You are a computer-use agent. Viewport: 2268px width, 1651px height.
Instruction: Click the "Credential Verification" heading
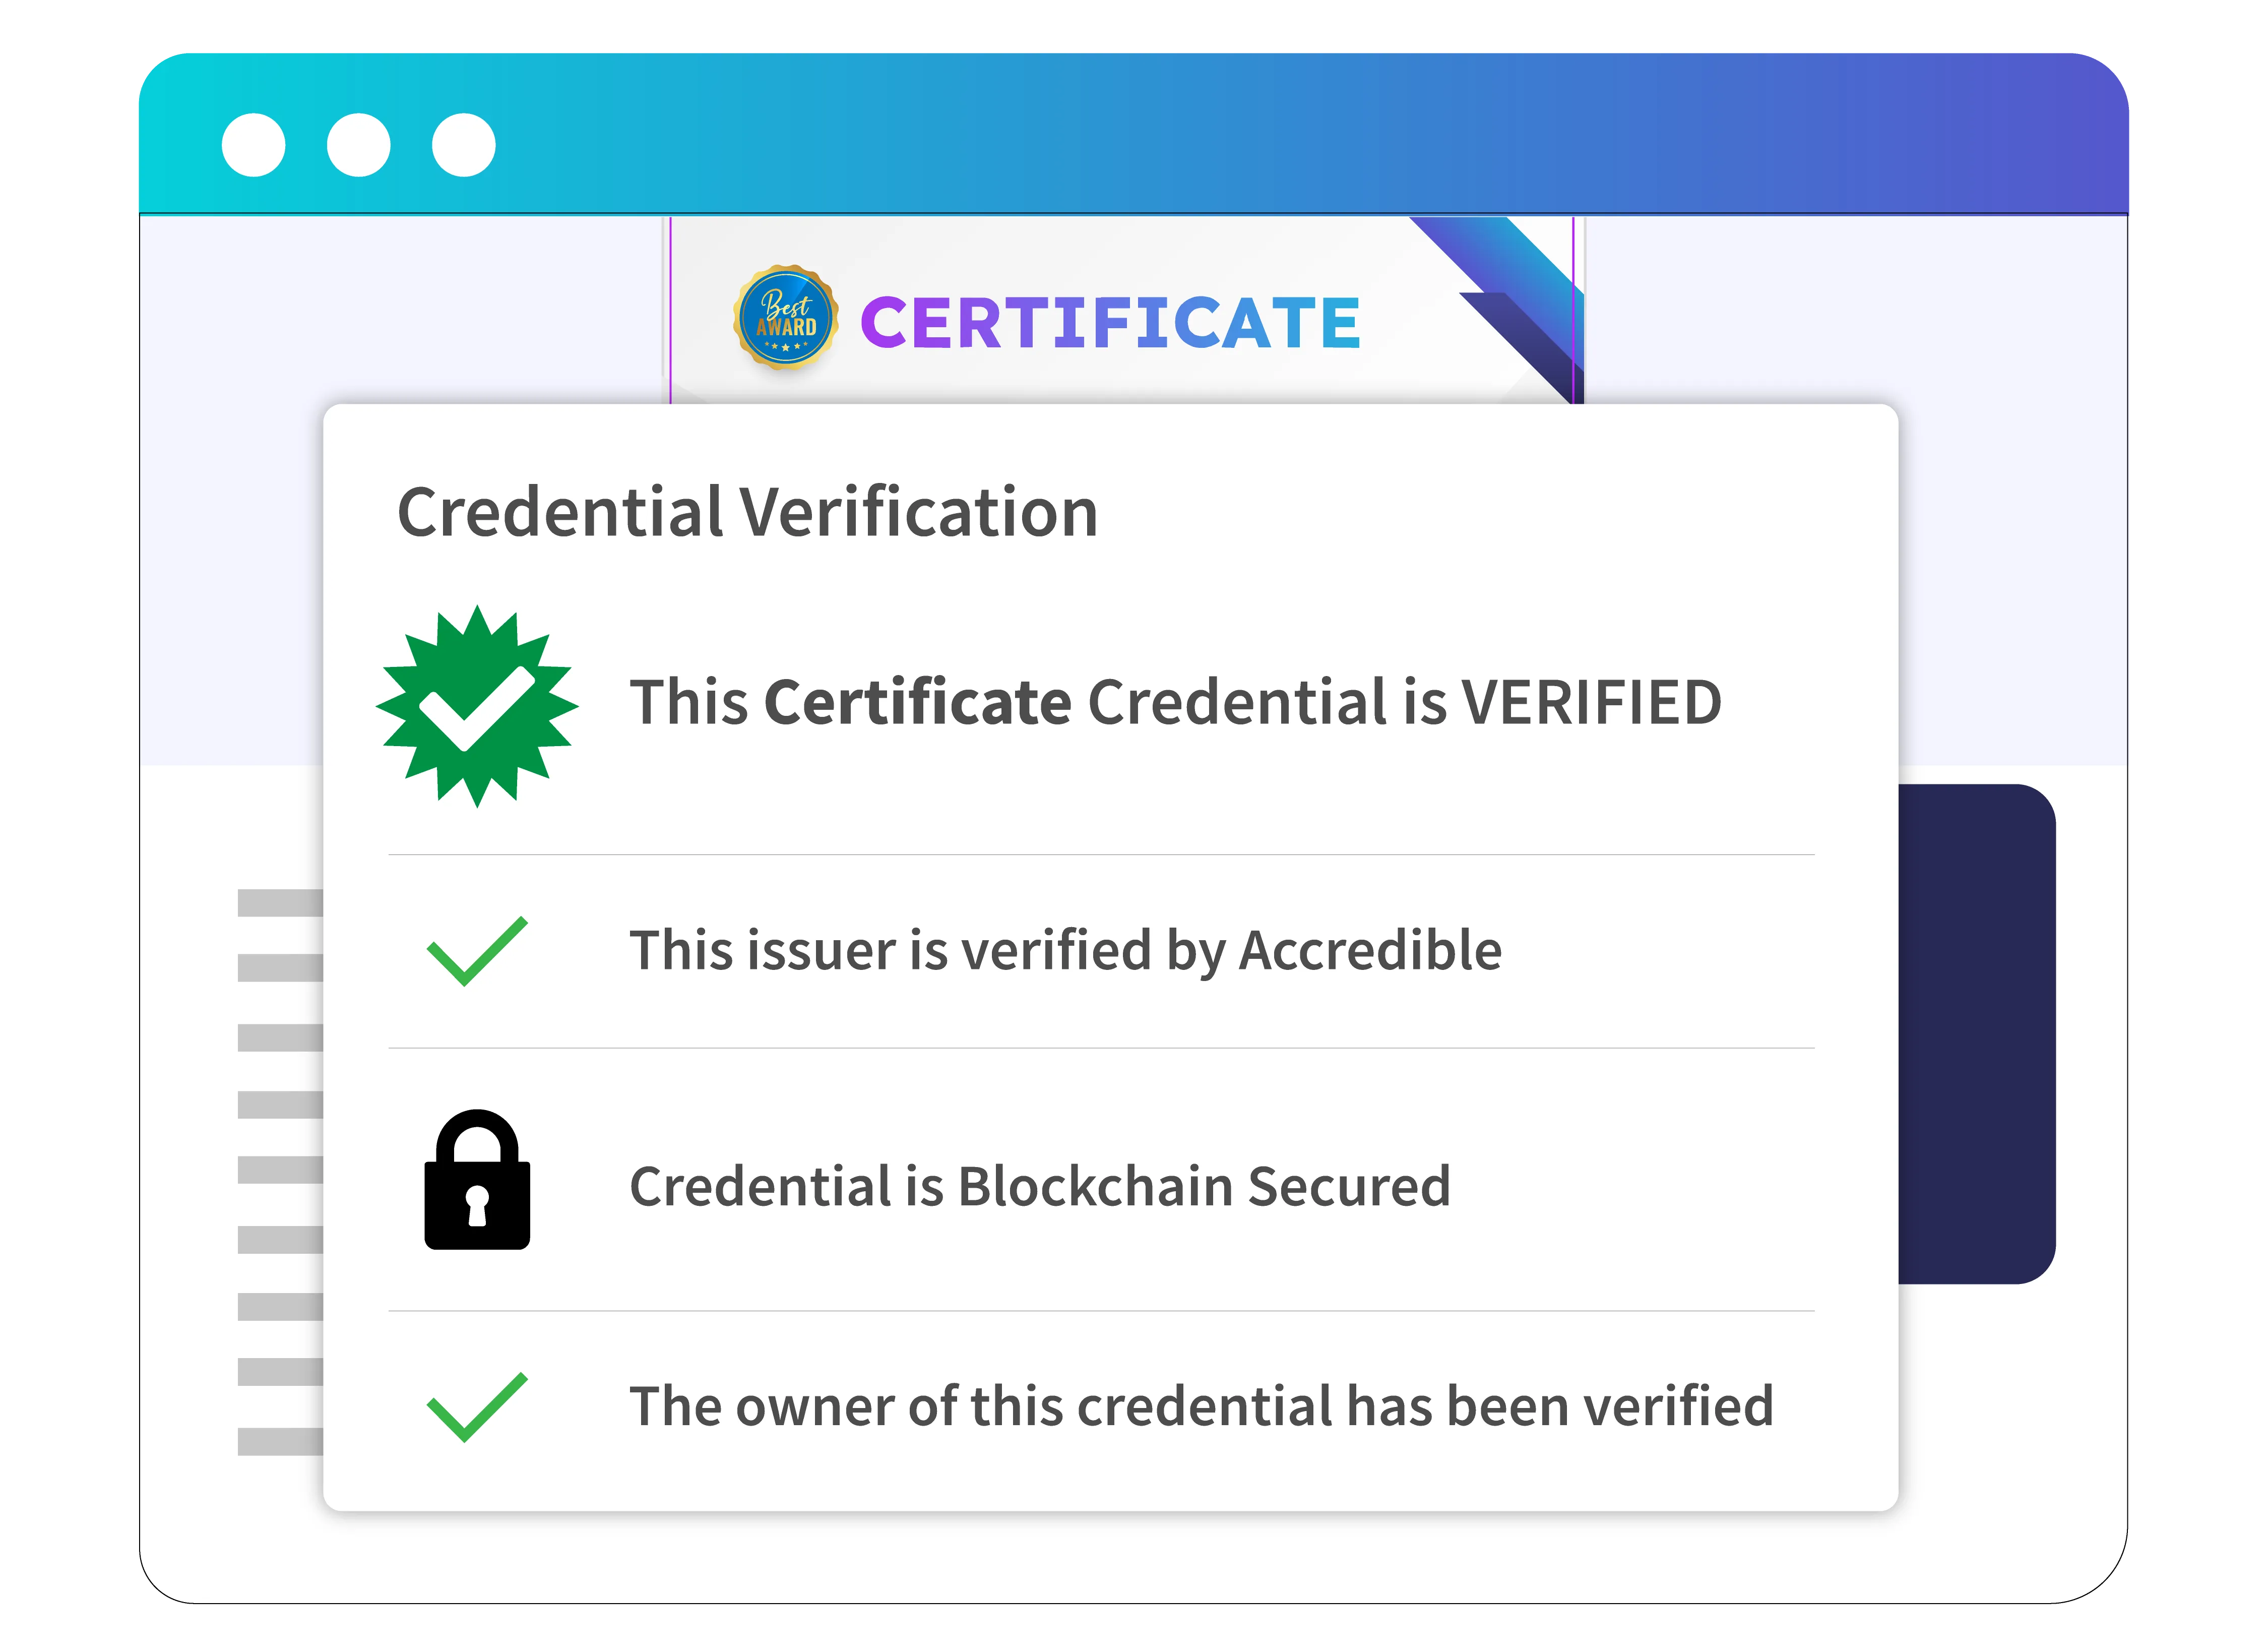747,512
